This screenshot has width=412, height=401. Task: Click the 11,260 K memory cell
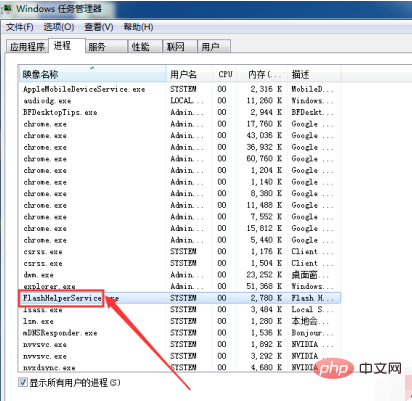pos(264,101)
